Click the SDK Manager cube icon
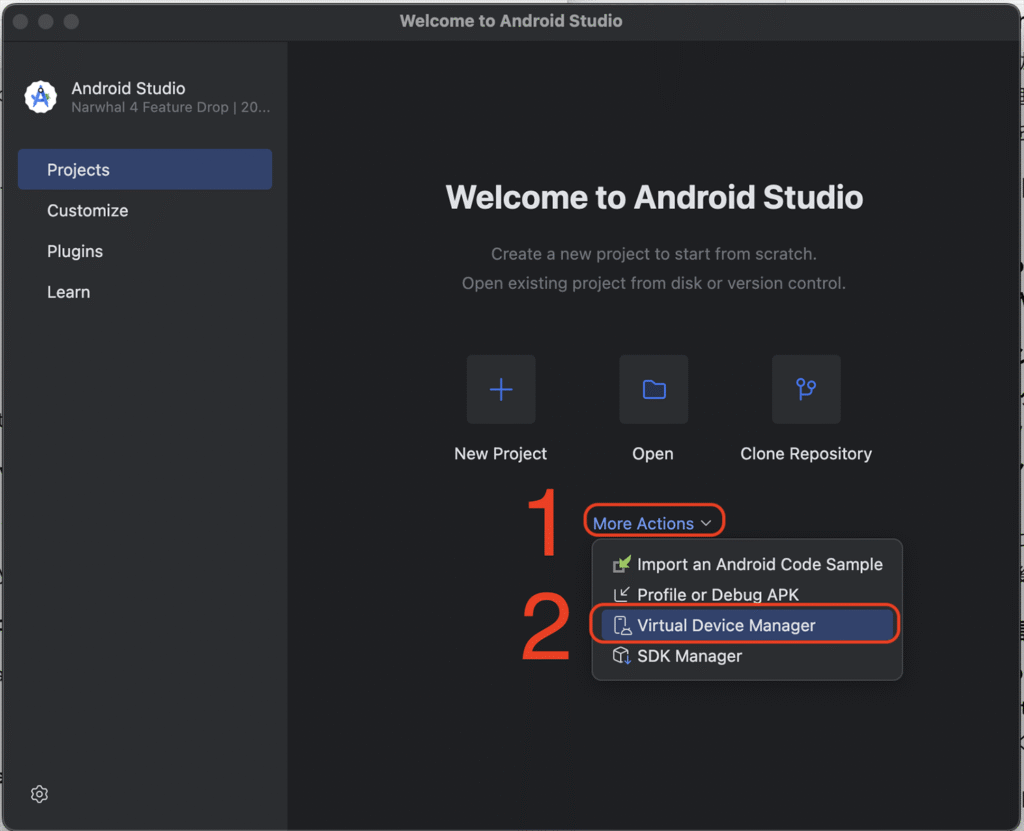The height and width of the screenshot is (831, 1024). (622, 656)
